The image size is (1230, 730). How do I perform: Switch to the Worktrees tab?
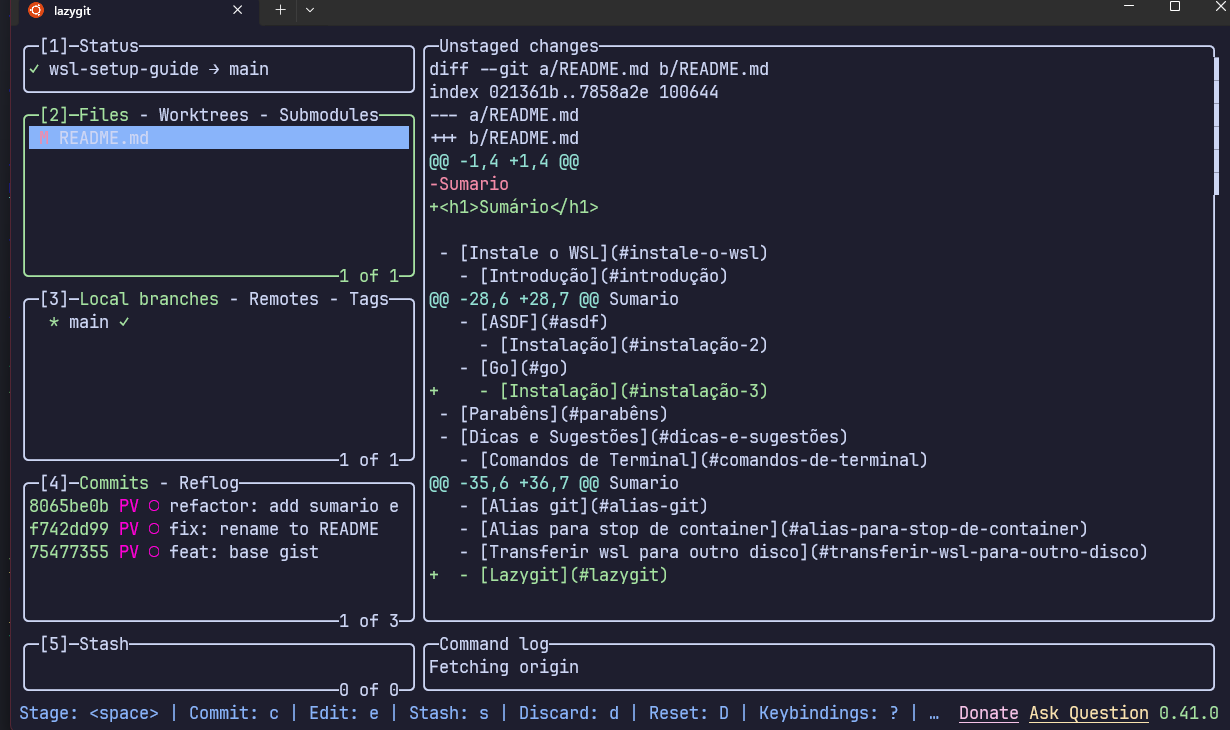204,115
